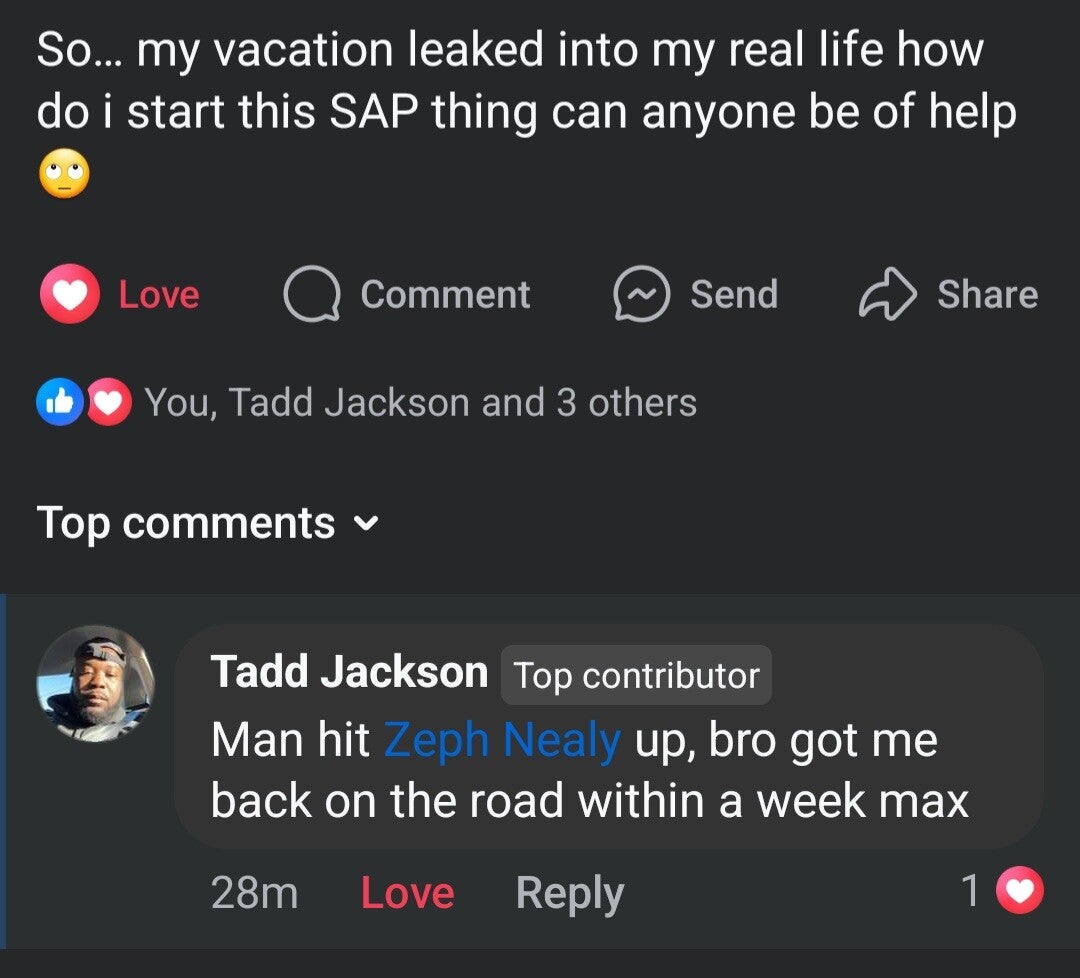The height and width of the screenshot is (978, 1080).
Task: Open the Tadd Jackson commenter name
Action: 349,673
